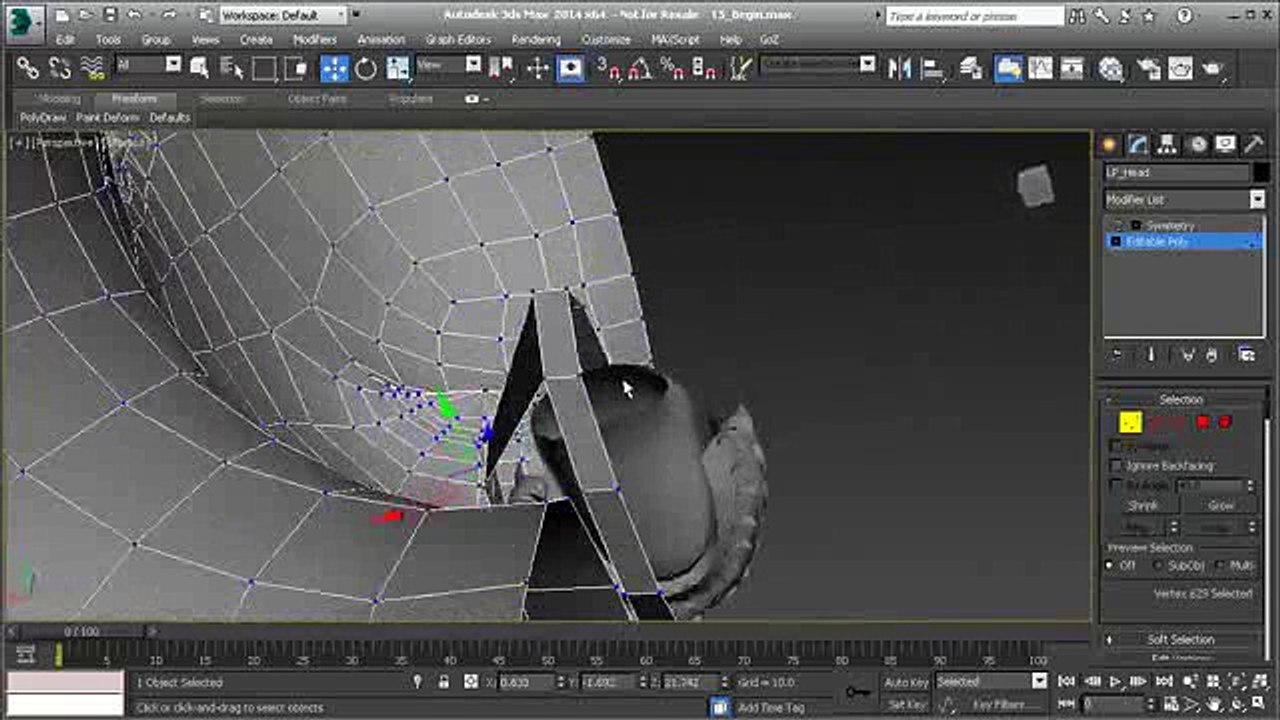
Task: Switch to the Freeform ribbon tab
Action: click(x=134, y=99)
